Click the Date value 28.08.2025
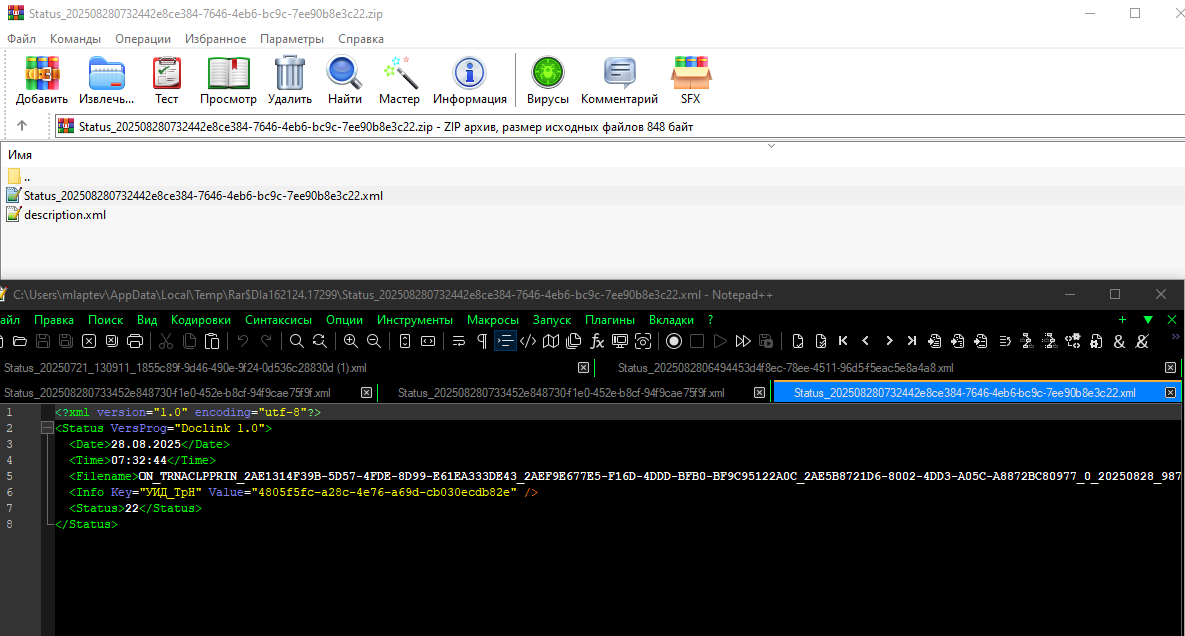 pyautogui.click(x=146, y=444)
